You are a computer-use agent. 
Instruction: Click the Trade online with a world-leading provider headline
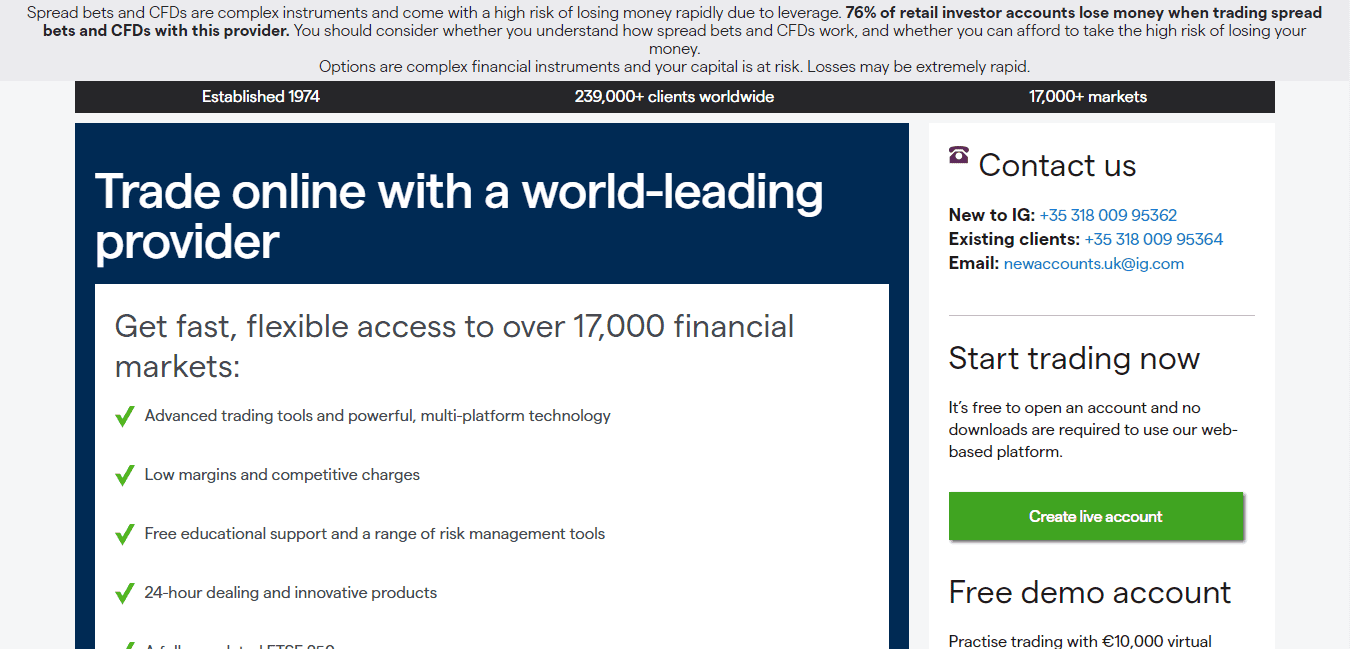(x=459, y=216)
